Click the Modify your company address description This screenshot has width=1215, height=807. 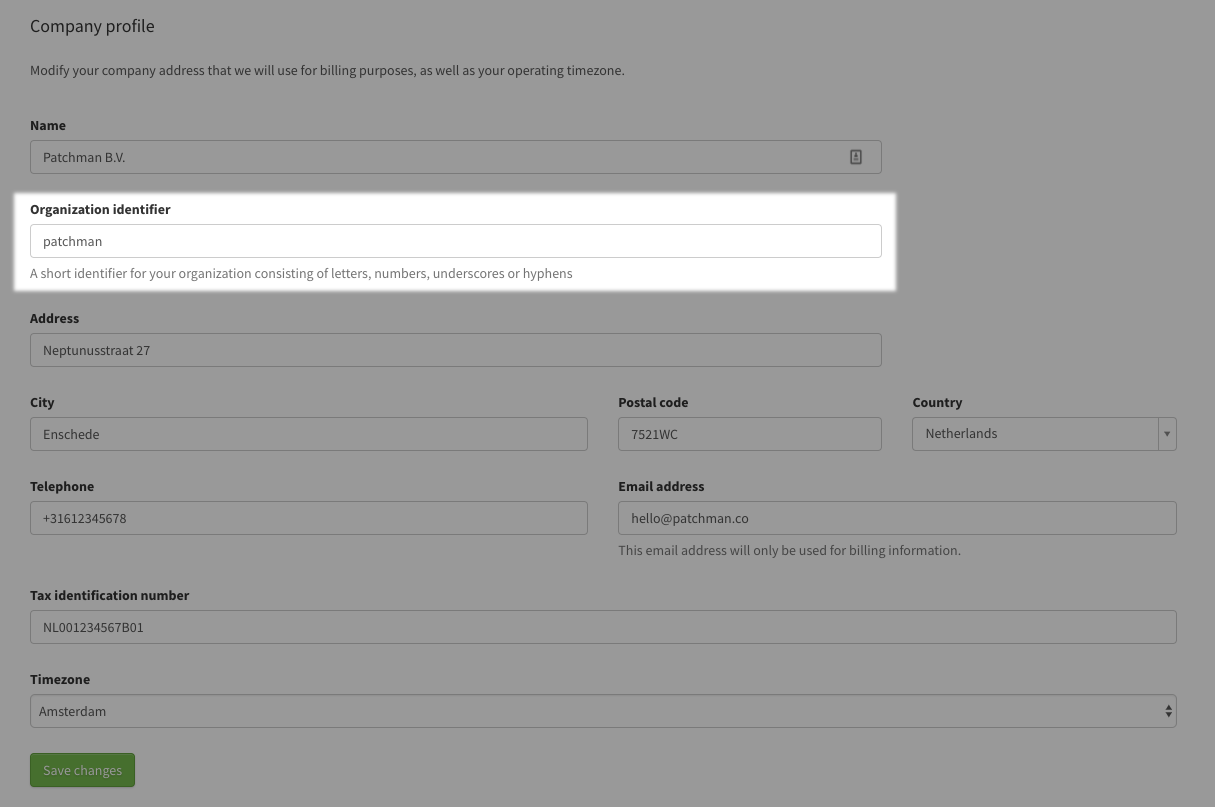pyautogui.click(x=327, y=71)
